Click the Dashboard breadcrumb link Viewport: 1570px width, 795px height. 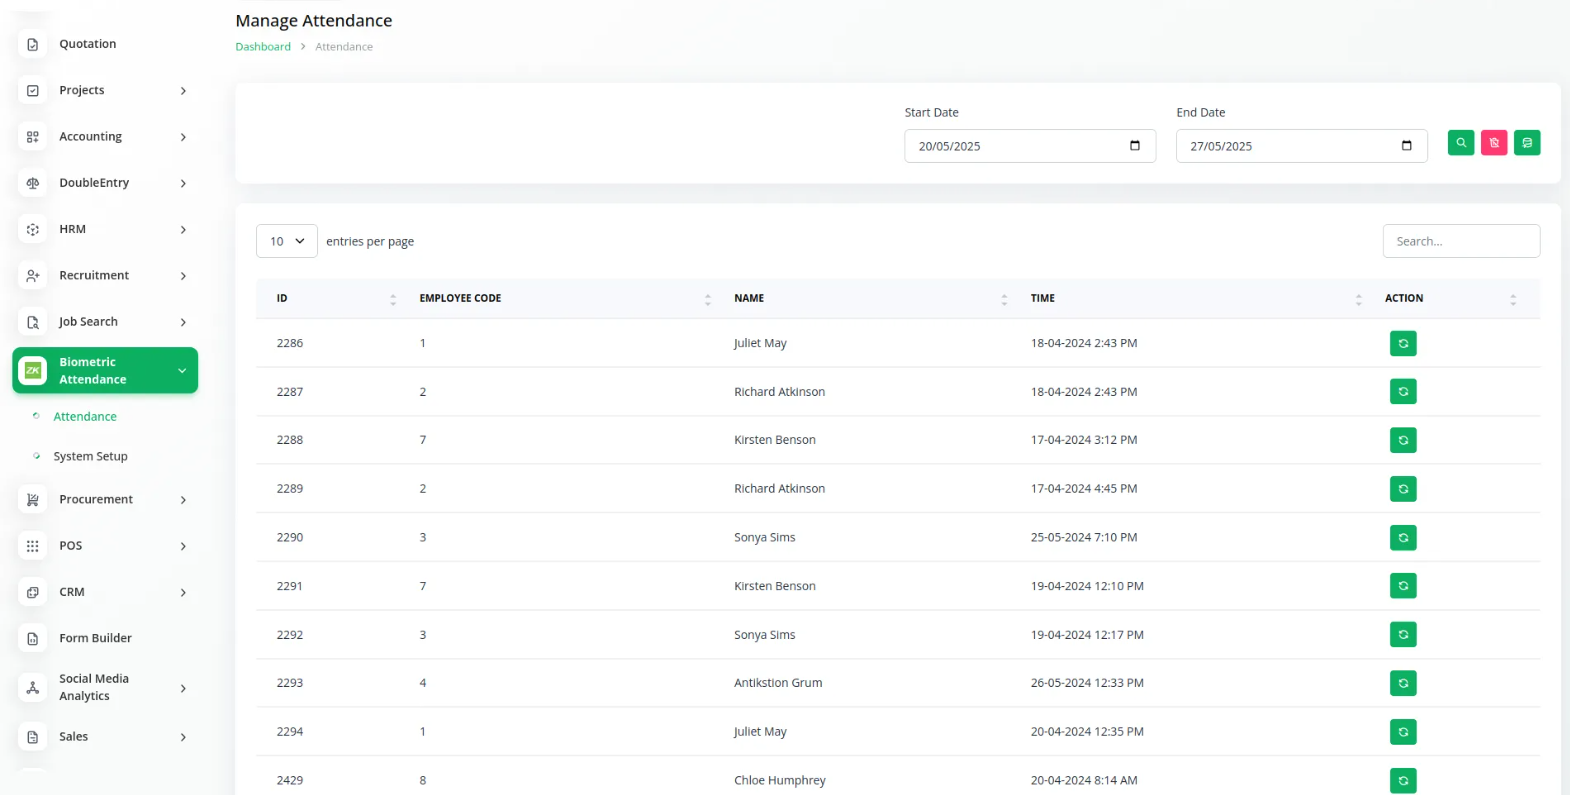pyautogui.click(x=263, y=47)
